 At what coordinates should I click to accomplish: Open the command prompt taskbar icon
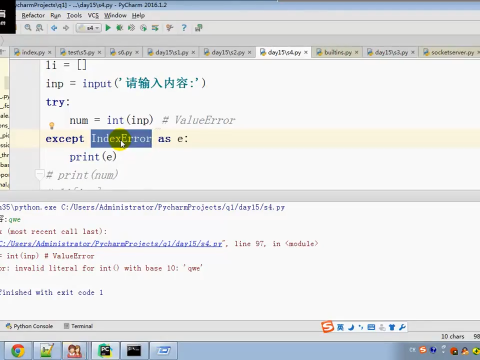[x=134, y=351]
